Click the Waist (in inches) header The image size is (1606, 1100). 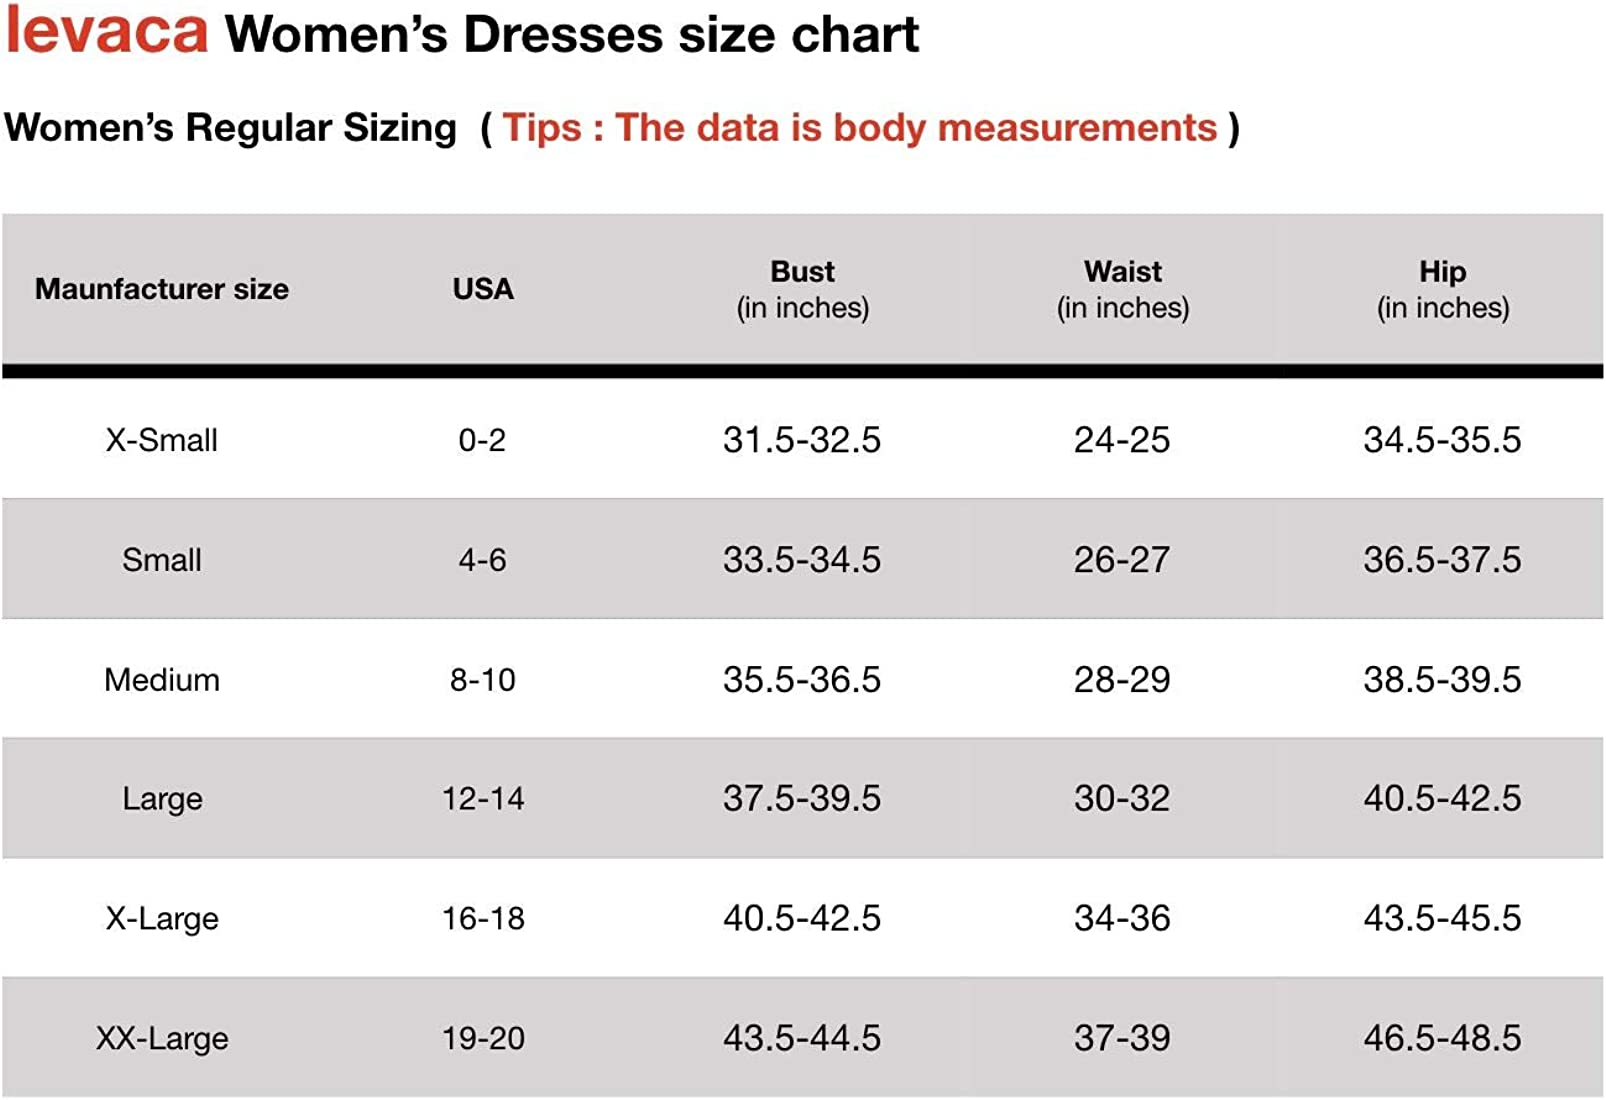(x=1122, y=289)
